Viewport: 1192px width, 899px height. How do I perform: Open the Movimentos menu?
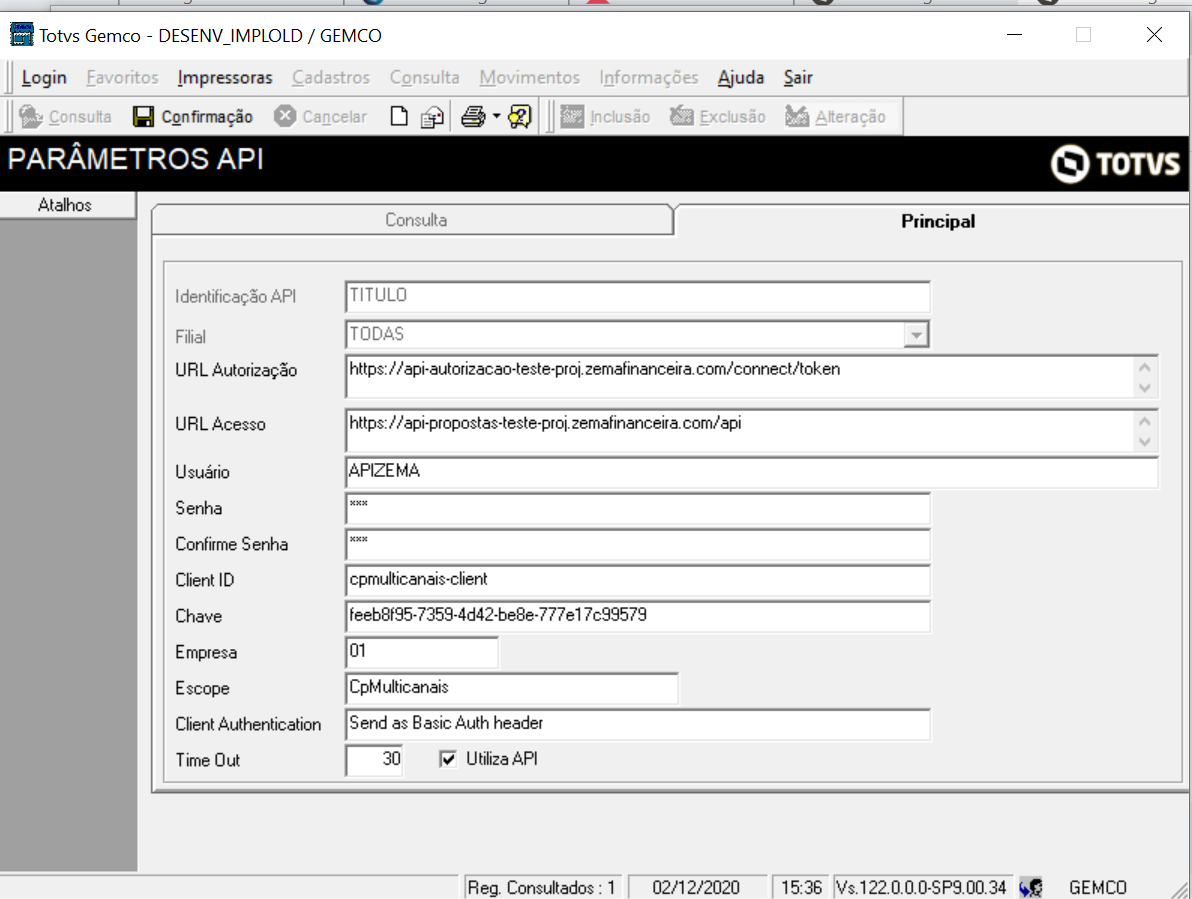529,78
